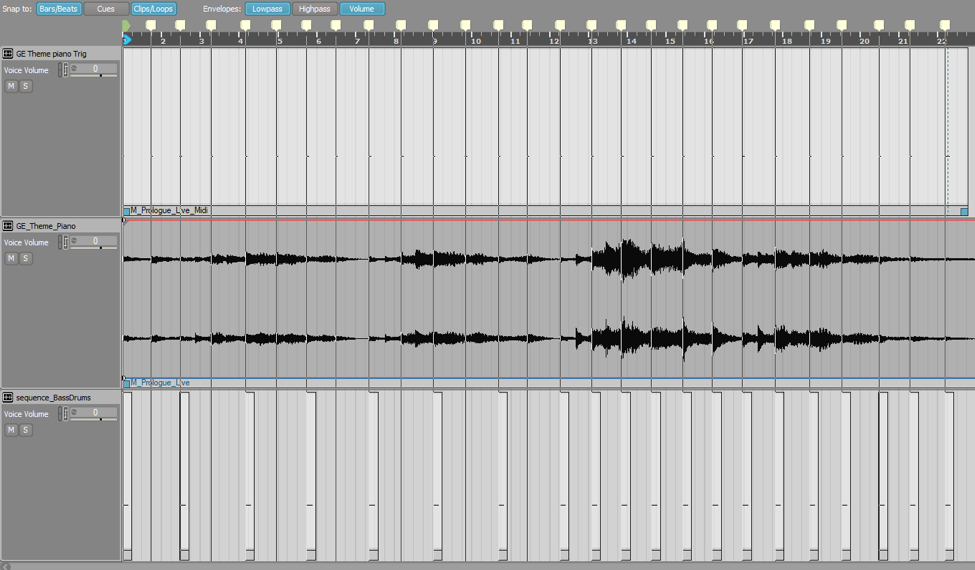Click the fader icon beside GE_Theme_Piano volume
The image size is (975, 570).
63,242
